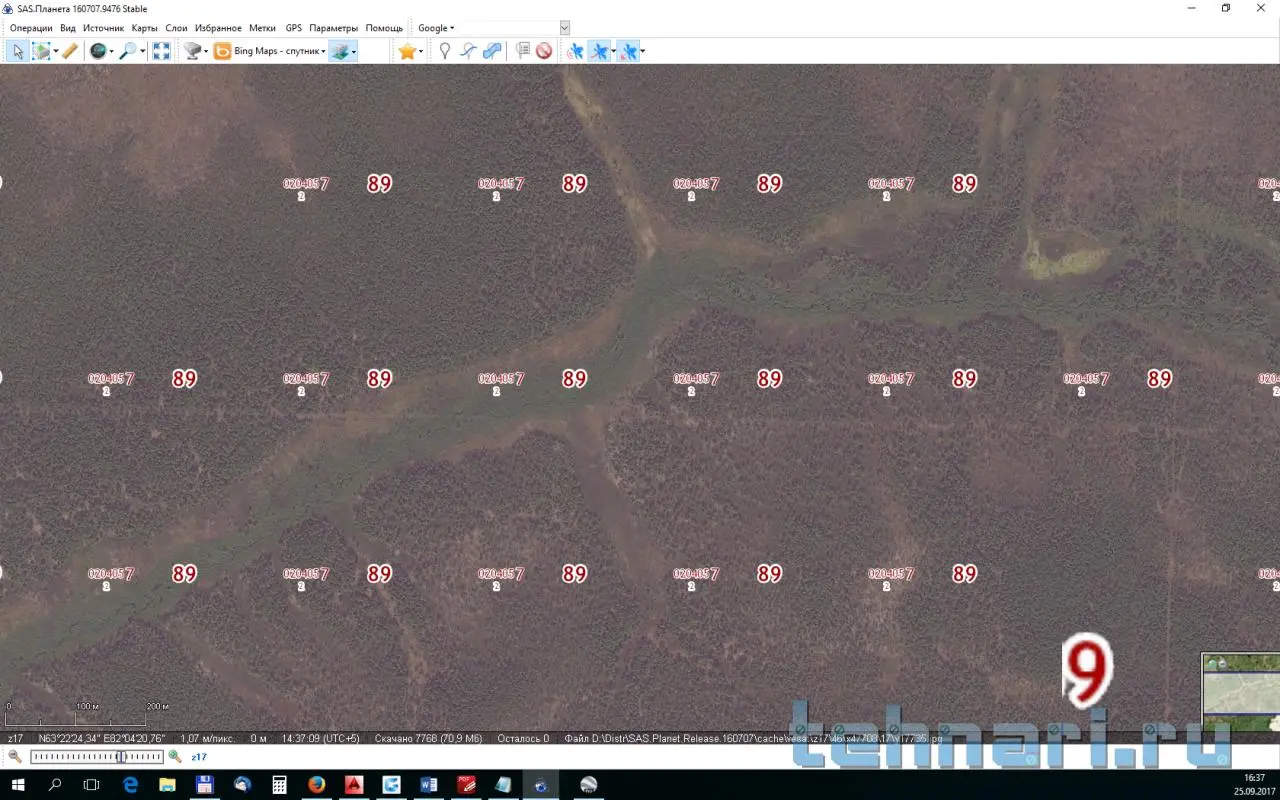Expand the tile source dropdown arrow
Image resolution: width=1280 pixels, height=800 pixels.
coord(206,51)
